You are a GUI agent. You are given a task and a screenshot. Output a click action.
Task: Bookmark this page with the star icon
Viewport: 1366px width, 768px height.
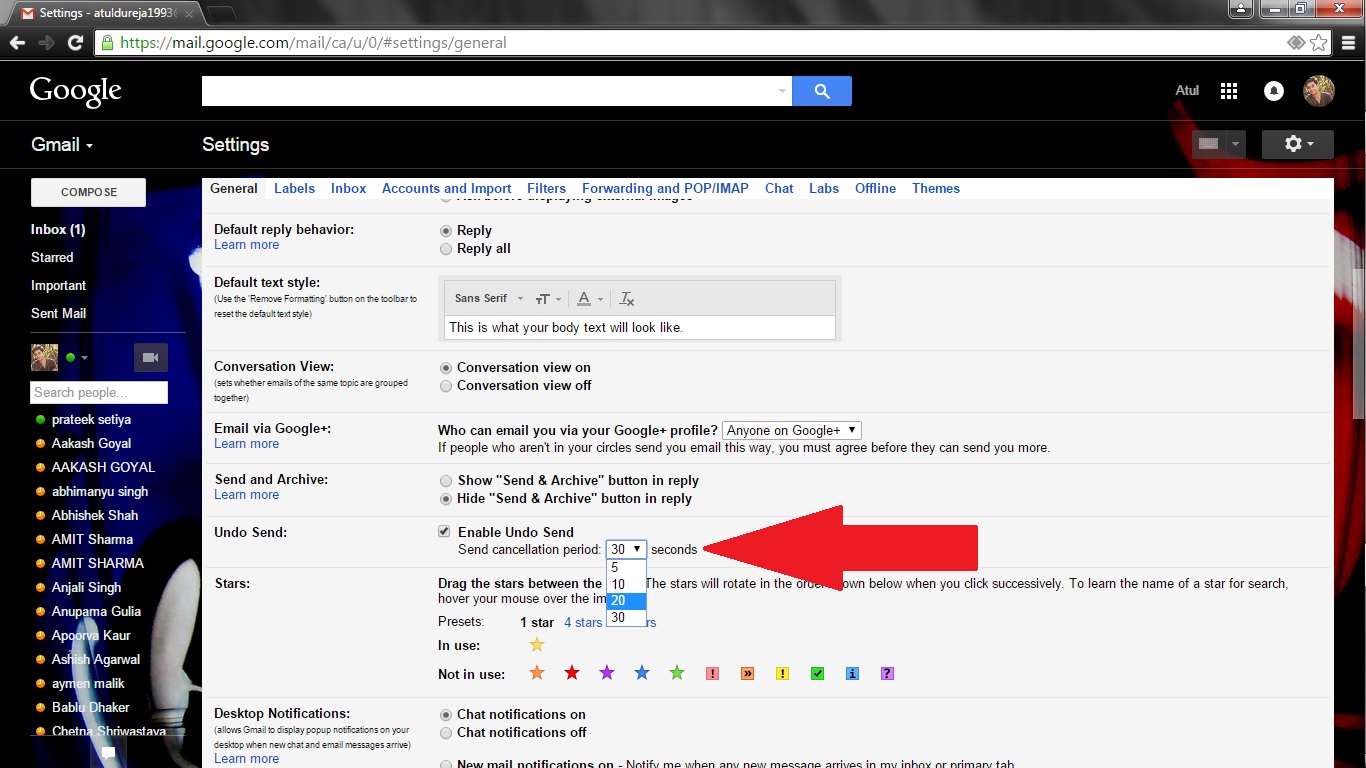[x=1319, y=43]
